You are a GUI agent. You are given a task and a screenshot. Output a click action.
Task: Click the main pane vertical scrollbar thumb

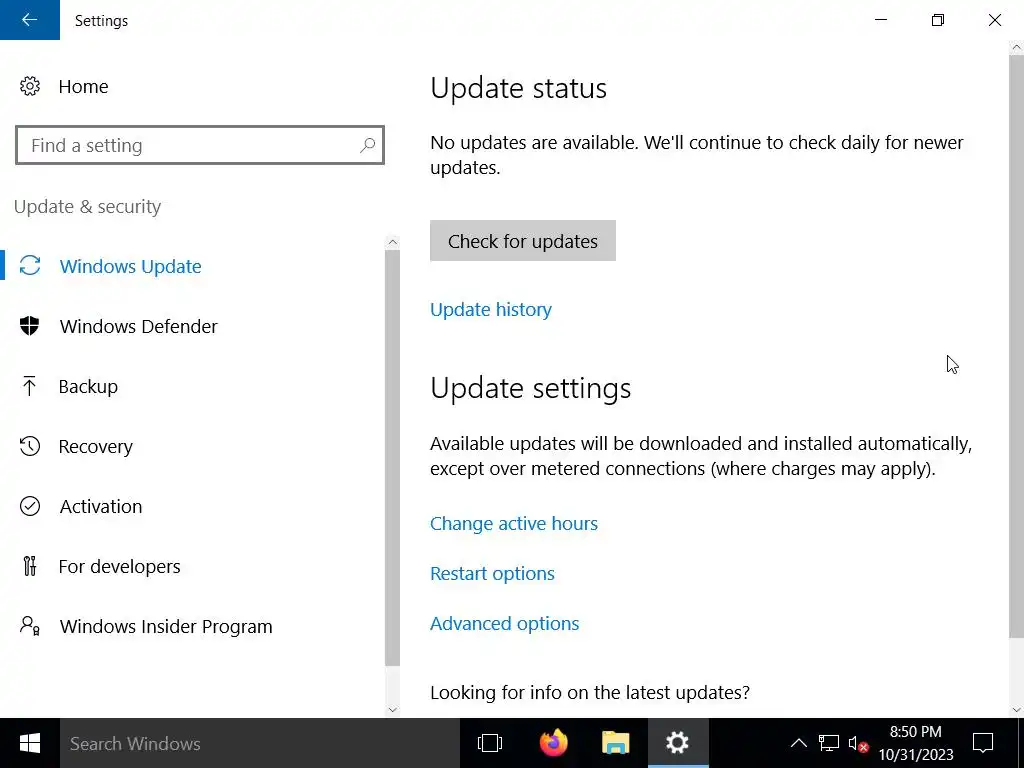coord(1016,346)
